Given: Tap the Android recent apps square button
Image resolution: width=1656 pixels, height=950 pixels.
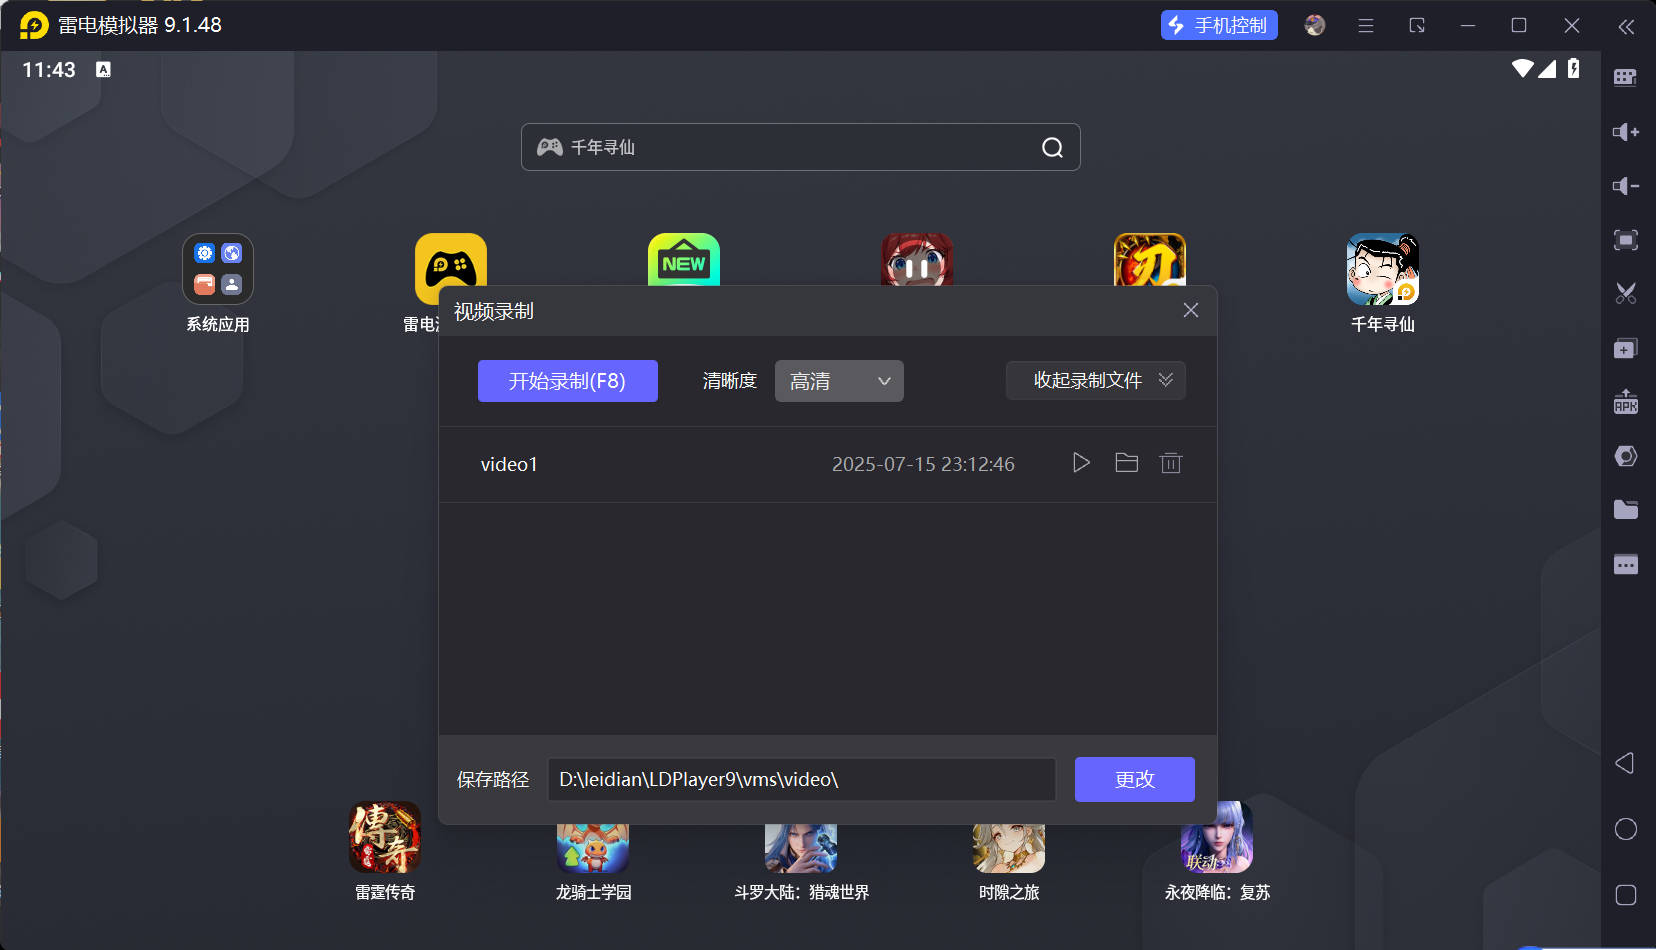Looking at the screenshot, I should (x=1626, y=895).
